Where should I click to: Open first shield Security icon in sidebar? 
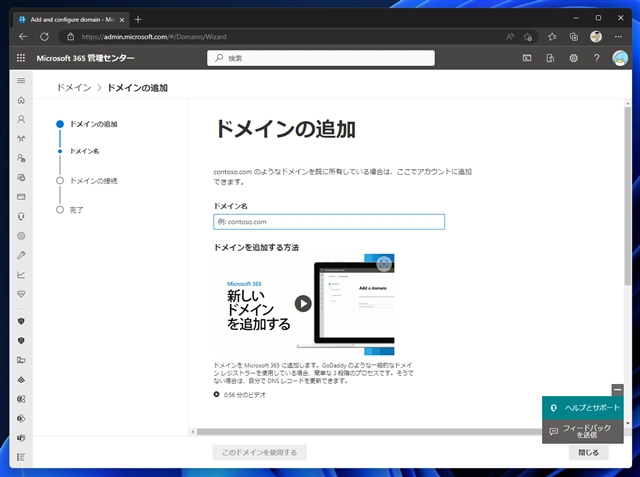pos(21,321)
